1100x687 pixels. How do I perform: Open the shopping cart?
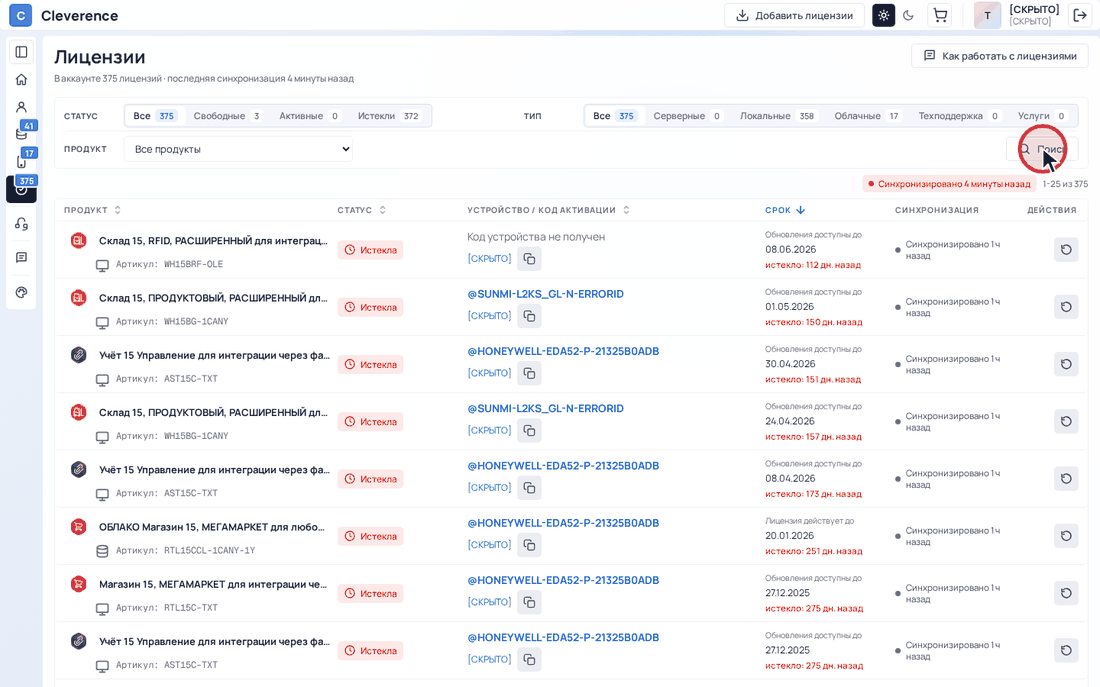point(940,15)
